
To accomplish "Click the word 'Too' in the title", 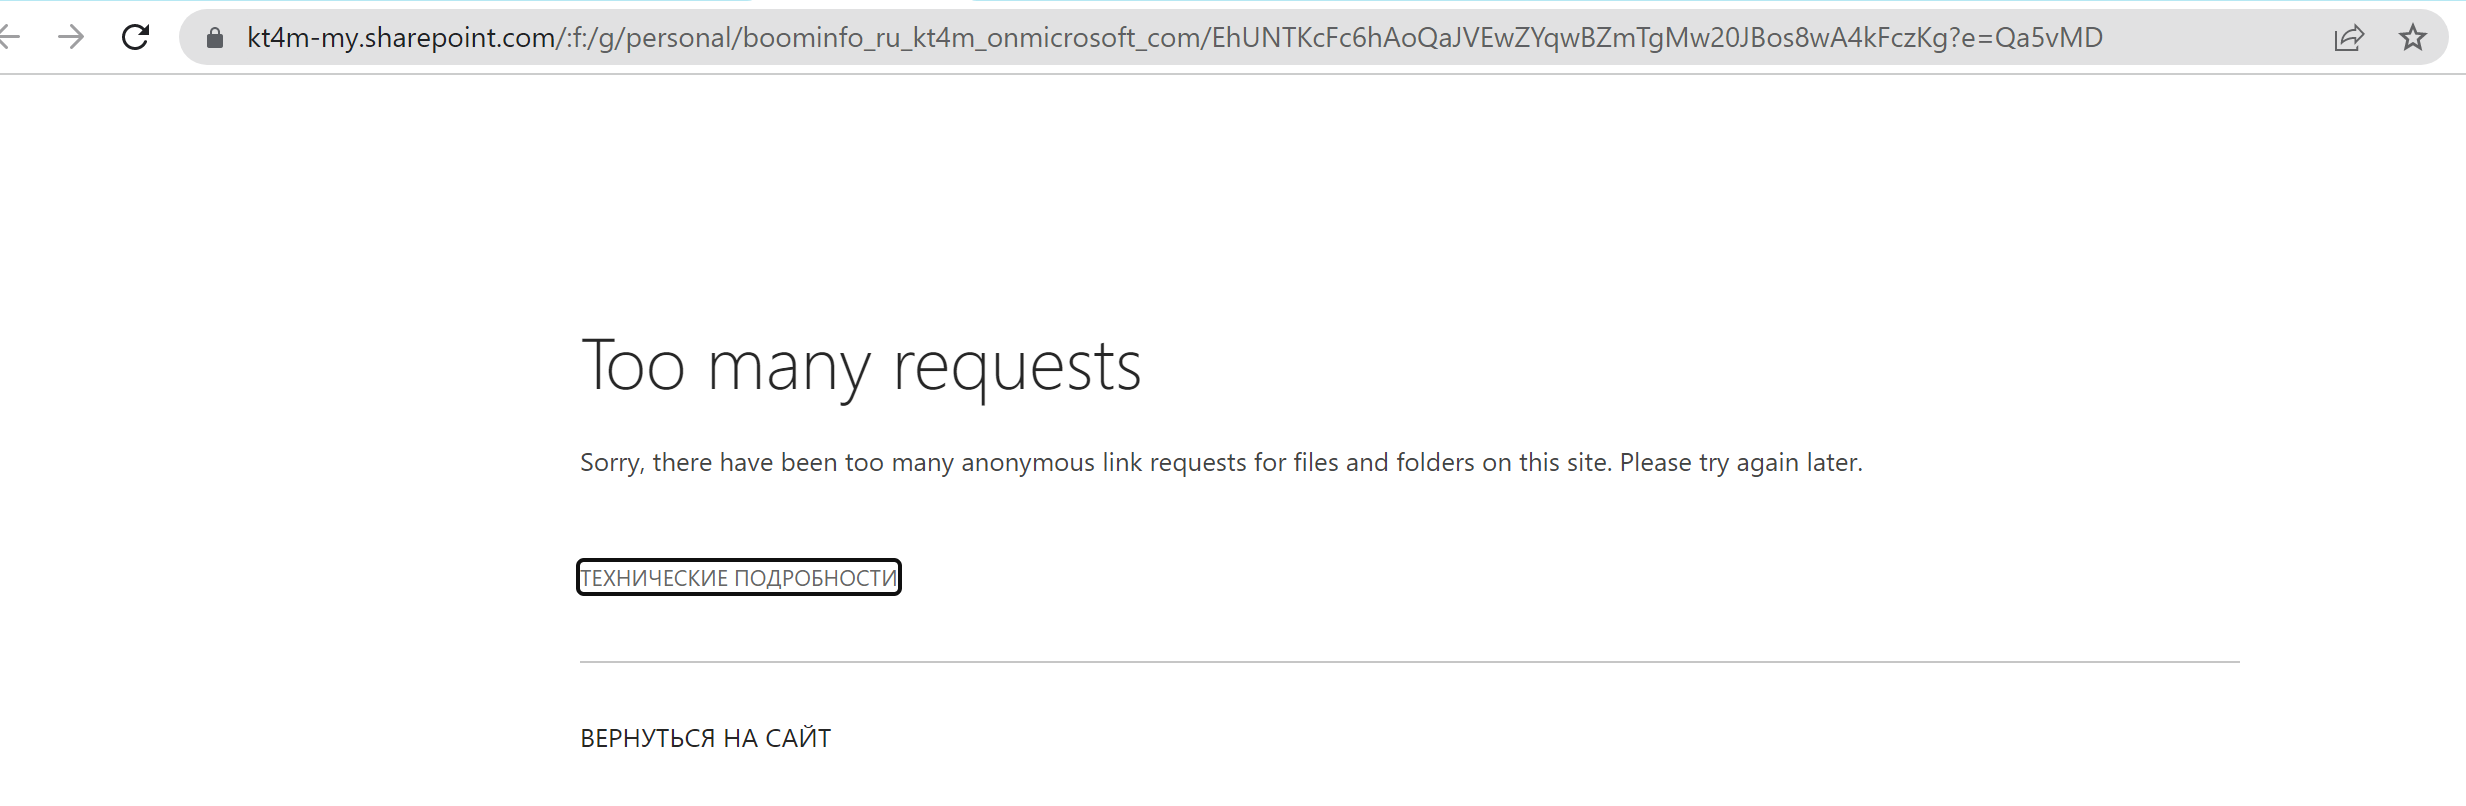I will (x=633, y=366).
